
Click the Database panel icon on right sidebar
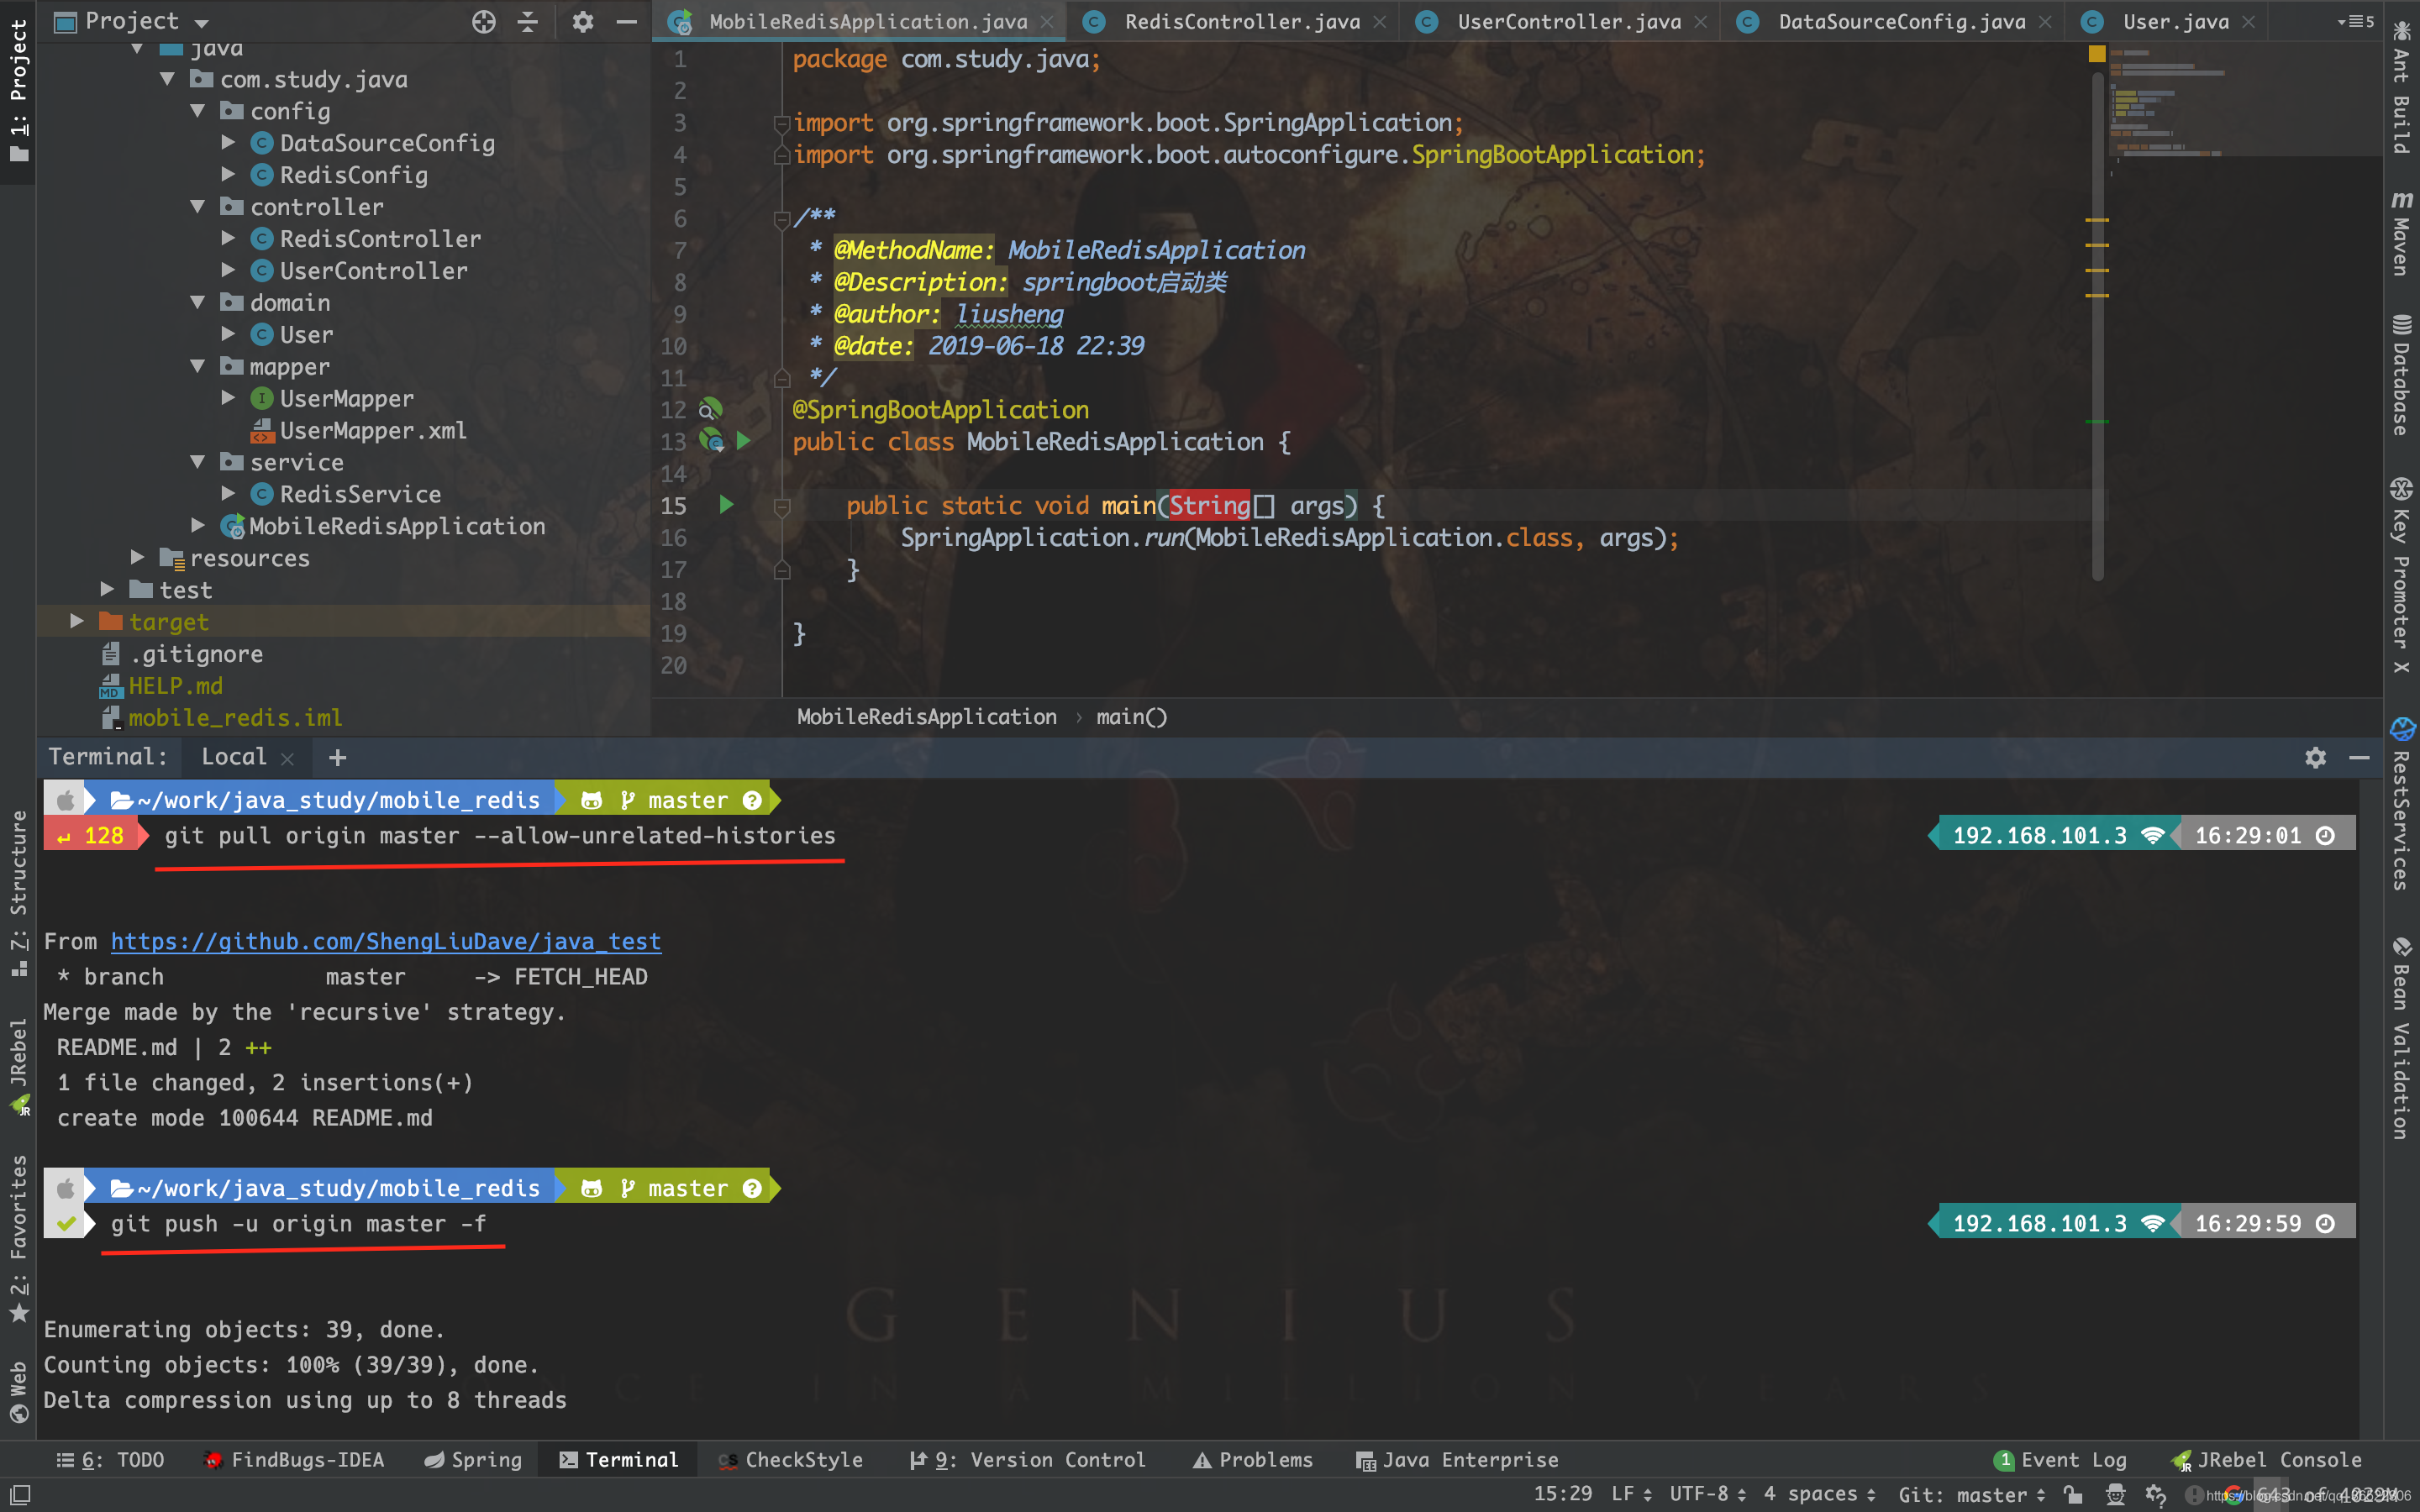click(2396, 364)
